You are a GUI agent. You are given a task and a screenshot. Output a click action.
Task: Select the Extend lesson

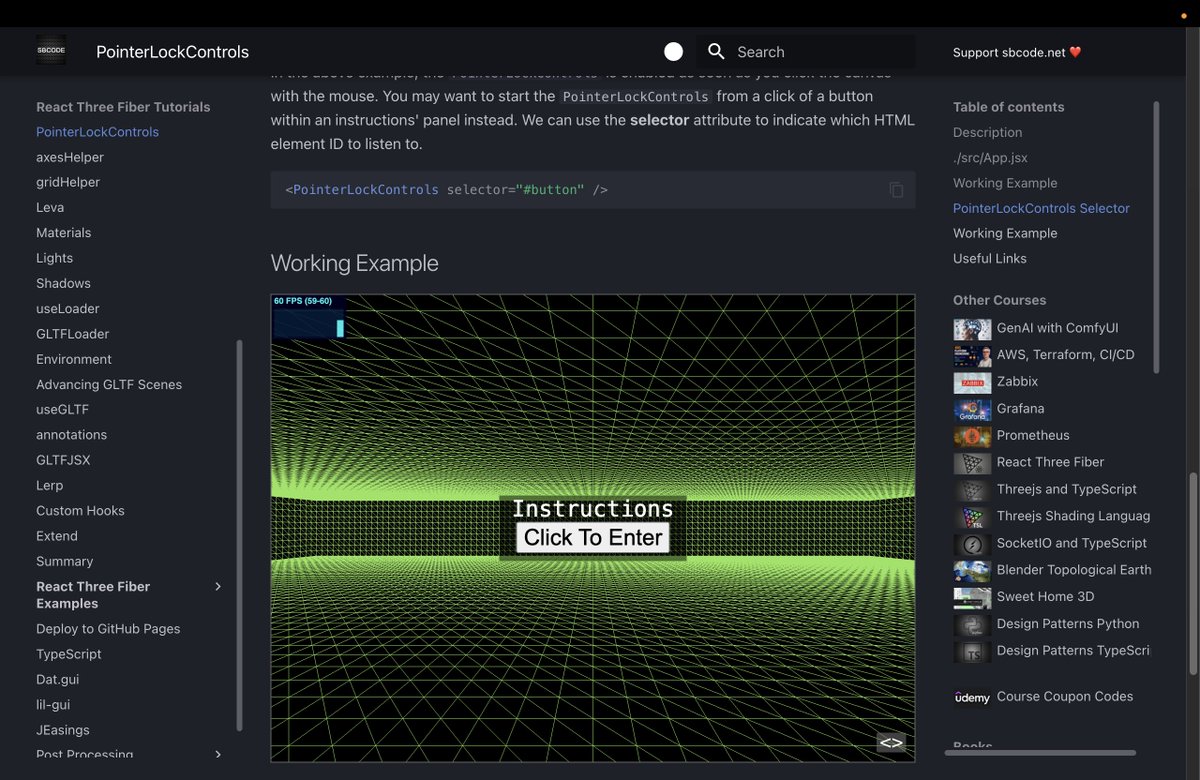pyautogui.click(x=57, y=536)
